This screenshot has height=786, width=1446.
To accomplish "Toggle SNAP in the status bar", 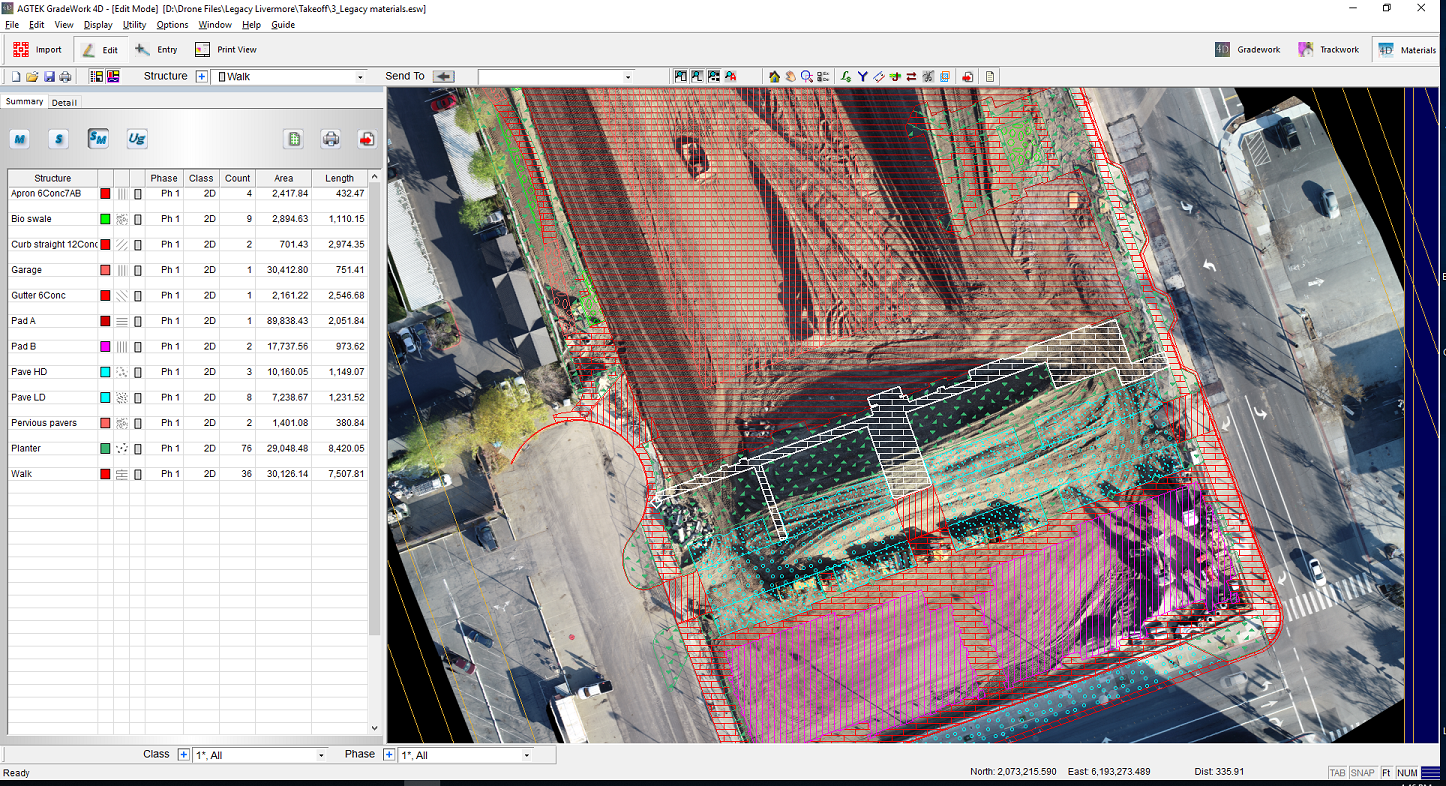I will [1363, 772].
